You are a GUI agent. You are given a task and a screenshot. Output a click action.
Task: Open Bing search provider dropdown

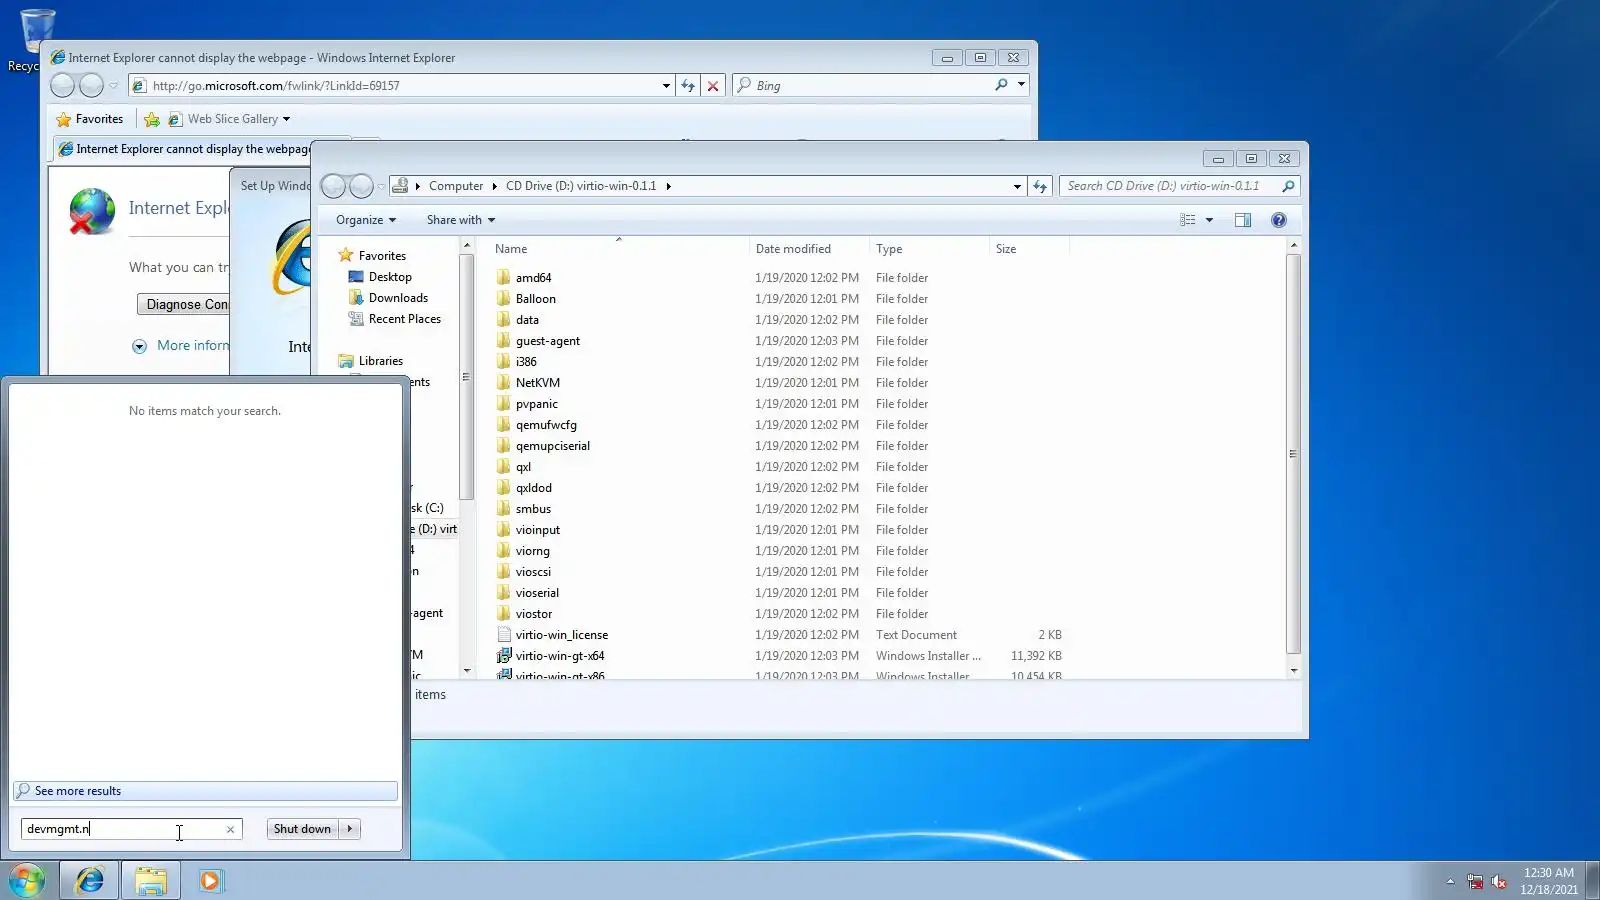1021,85
